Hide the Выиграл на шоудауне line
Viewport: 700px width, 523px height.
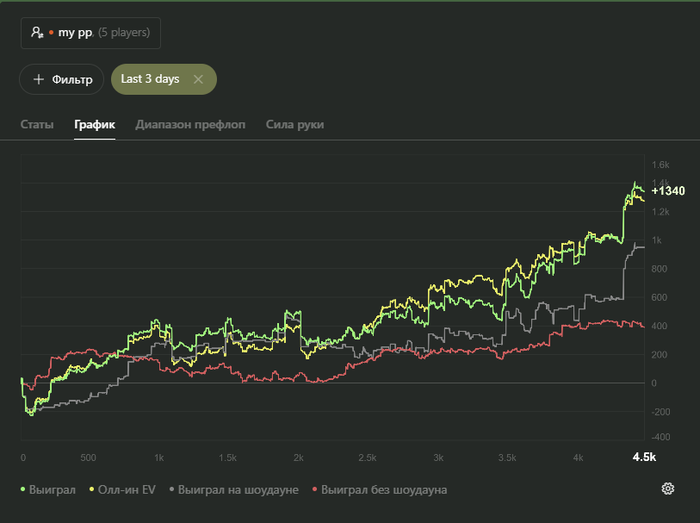tap(234, 490)
